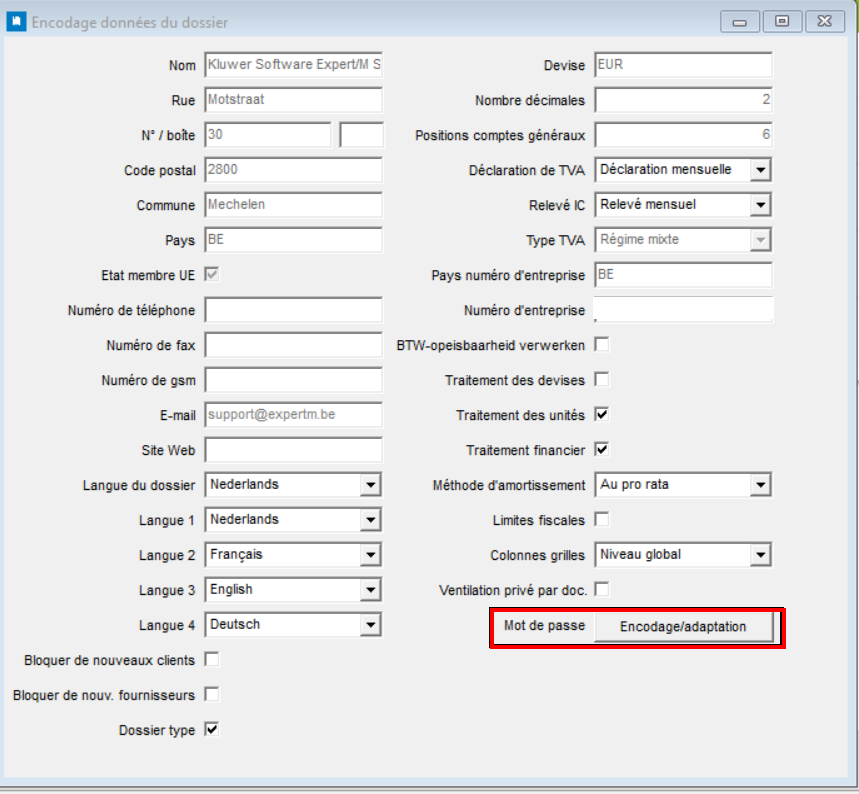Click the Devise field

(683, 65)
